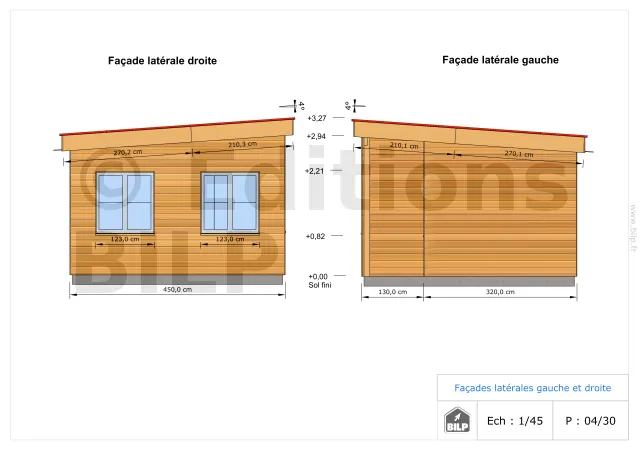
Task: Click the 210,3 cm roof dimension
Action: pyautogui.click(x=243, y=145)
